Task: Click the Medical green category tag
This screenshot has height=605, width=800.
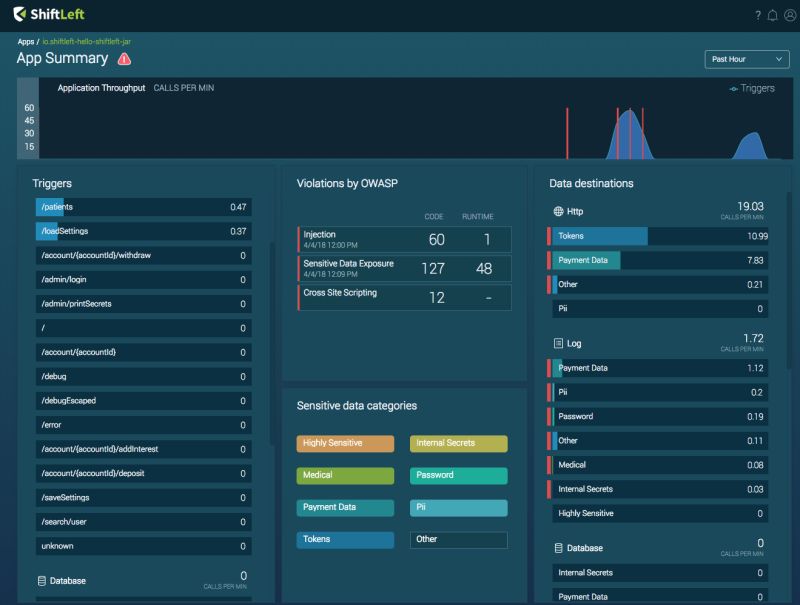Action: (345, 475)
